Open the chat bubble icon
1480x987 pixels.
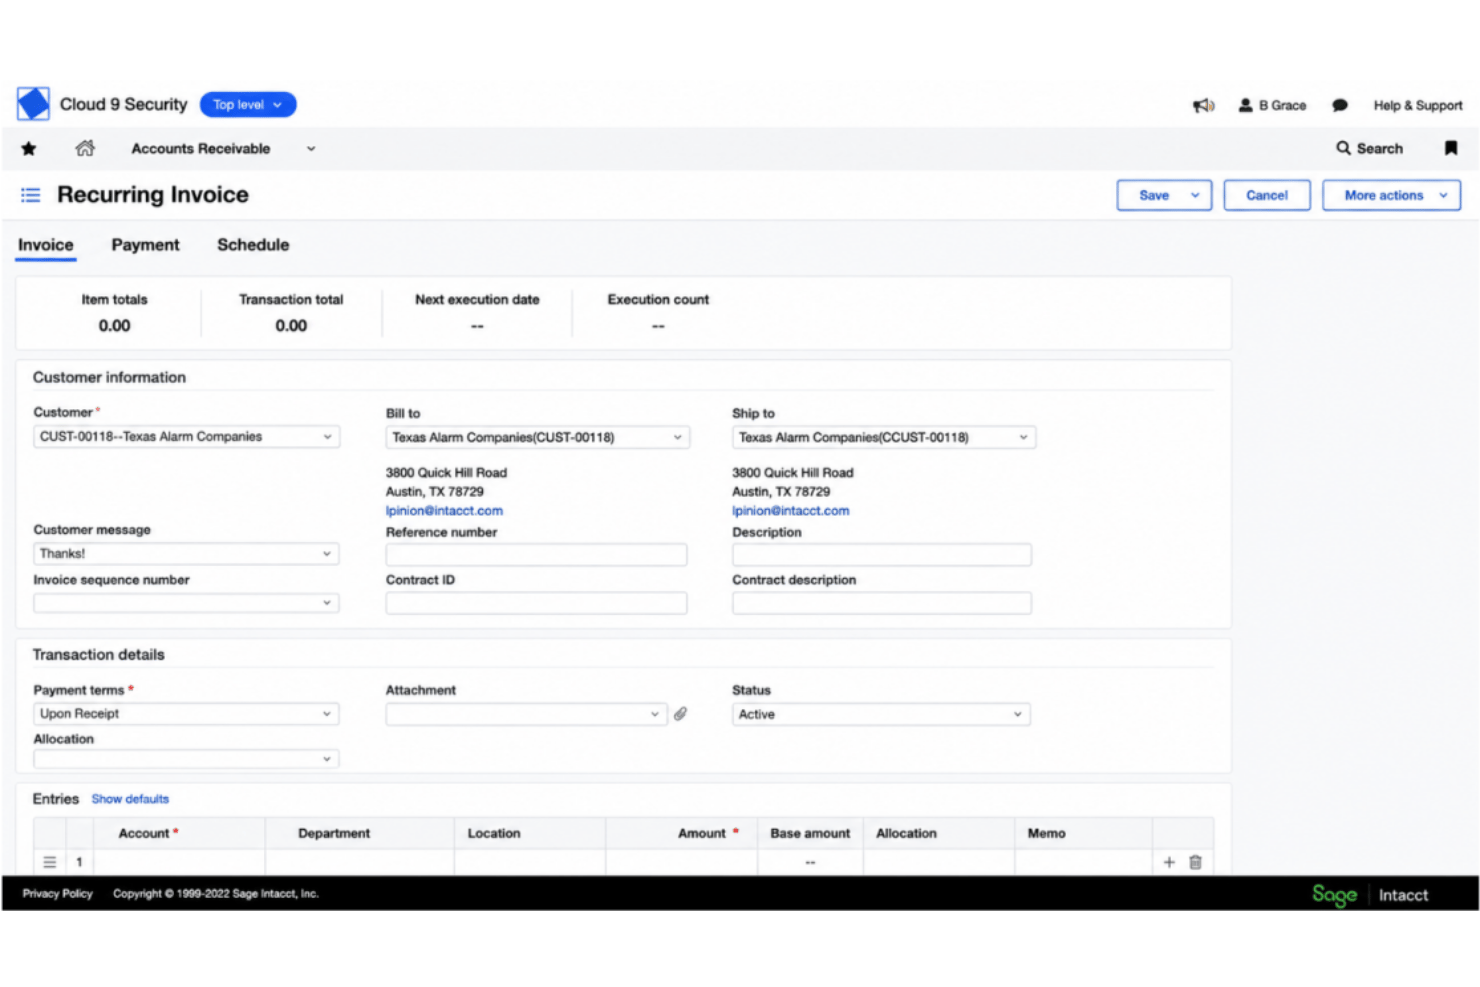[x=1340, y=105]
